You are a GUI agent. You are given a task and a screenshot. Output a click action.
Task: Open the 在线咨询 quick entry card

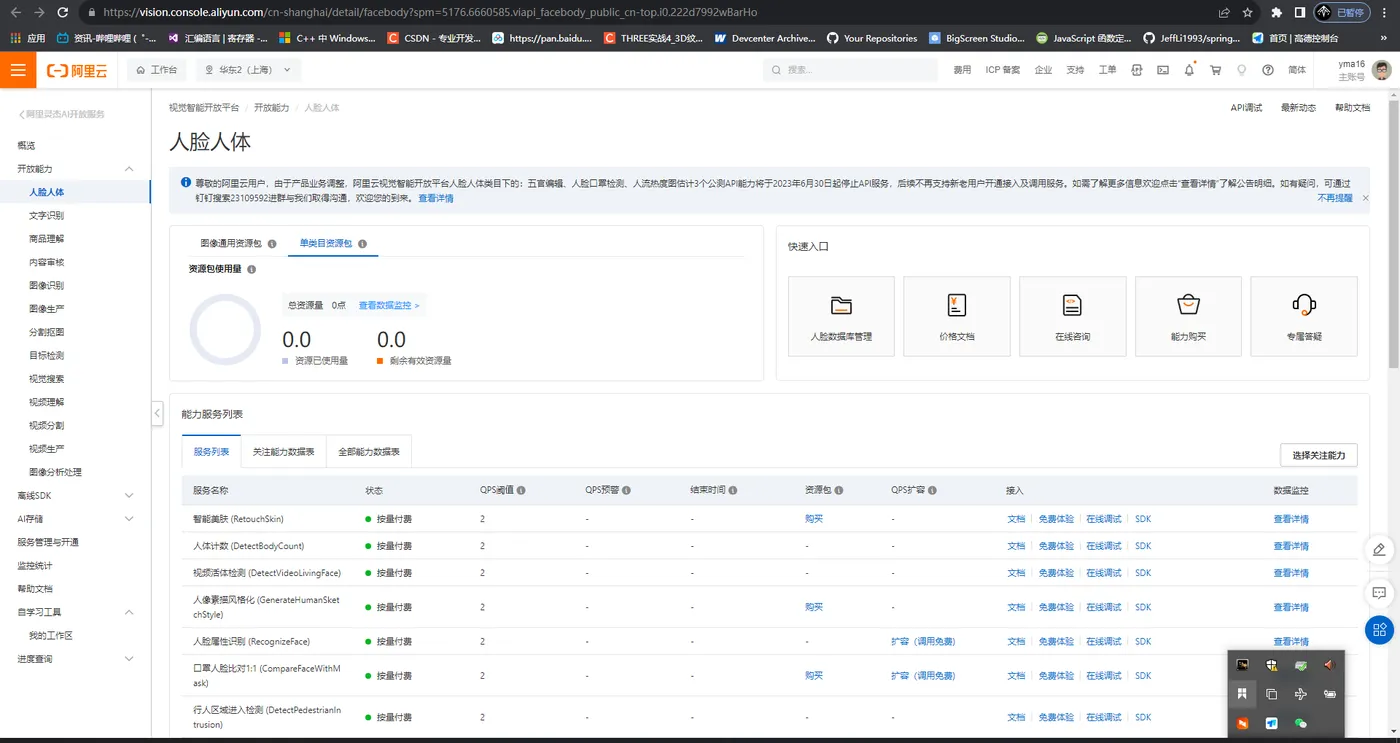tap(1072, 316)
